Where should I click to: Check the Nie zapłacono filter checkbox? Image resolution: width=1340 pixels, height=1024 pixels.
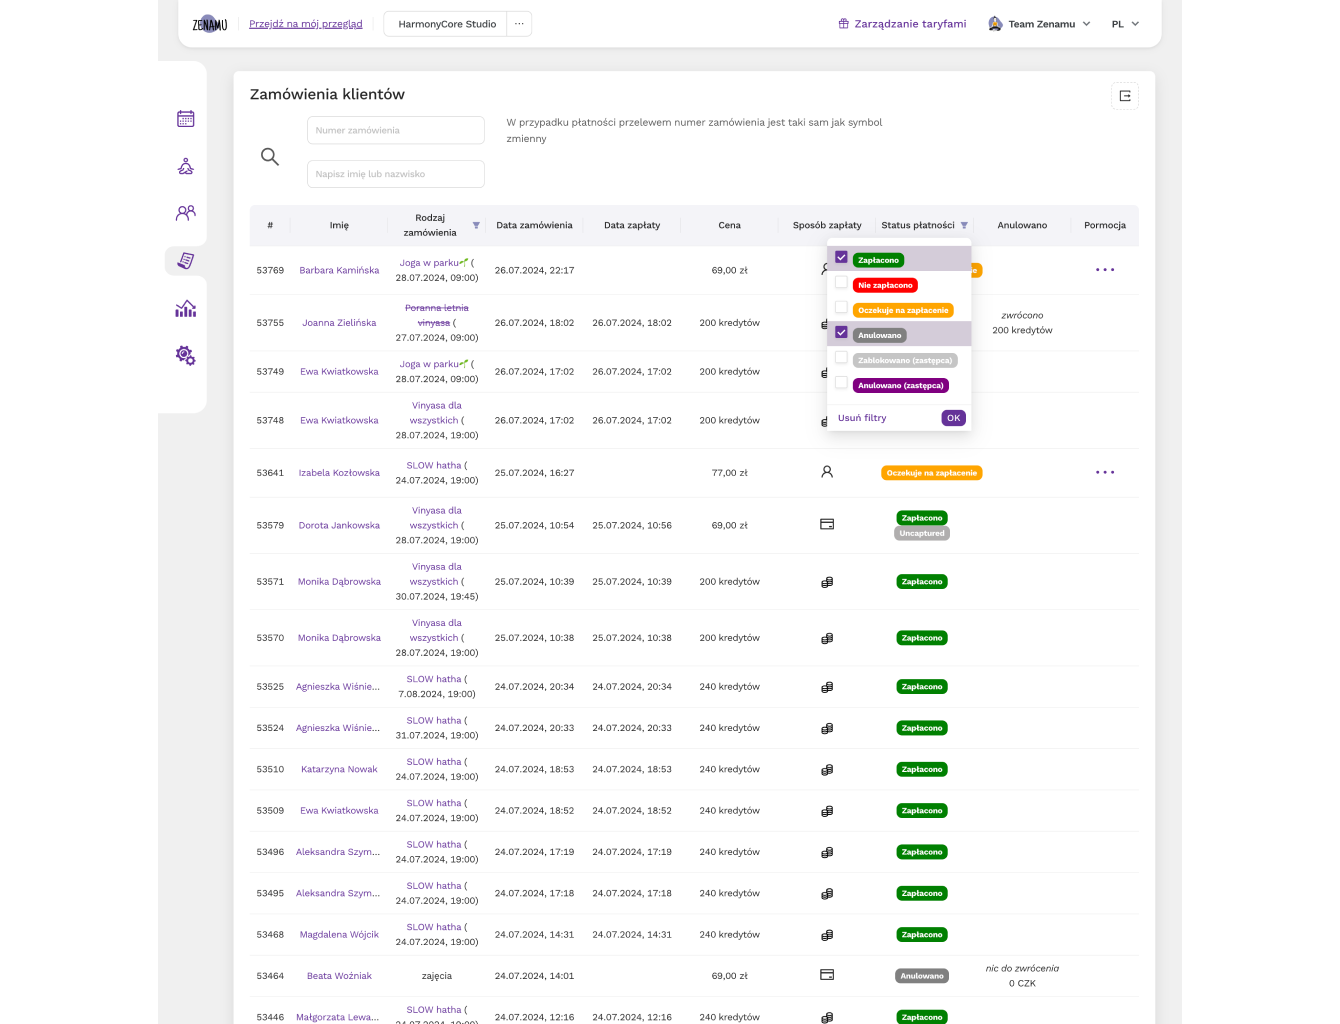(841, 283)
